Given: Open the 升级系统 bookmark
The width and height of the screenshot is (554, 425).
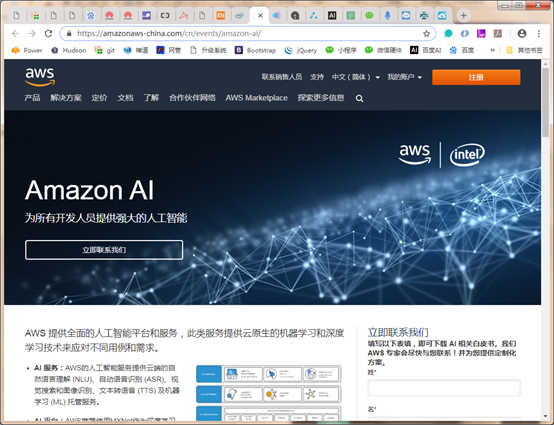Looking at the screenshot, I should click(x=208, y=51).
